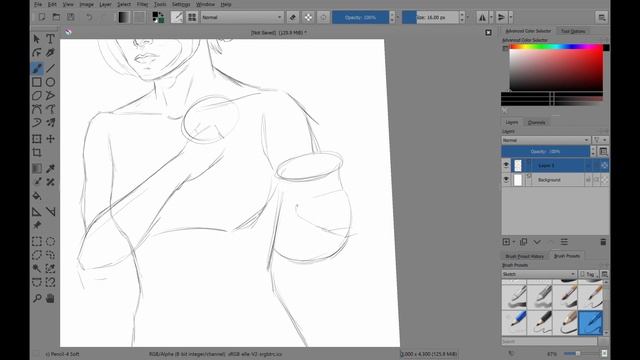Open the Settings menu
640x360 pixels.
tap(181, 4)
